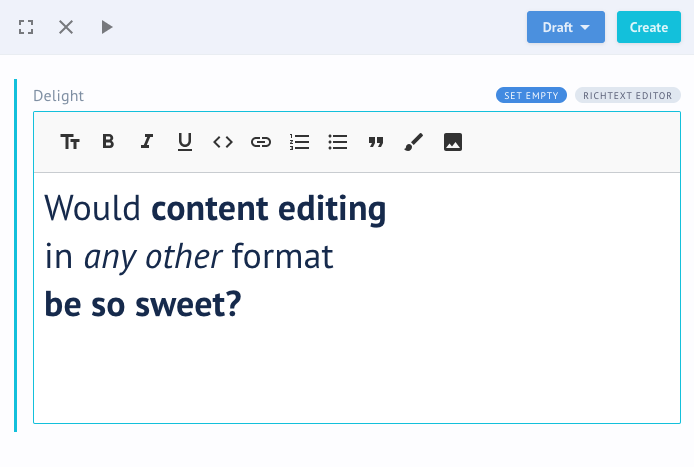Click the Set Empty badge
The height and width of the screenshot is (467, 694).
[x=531, y=95]
